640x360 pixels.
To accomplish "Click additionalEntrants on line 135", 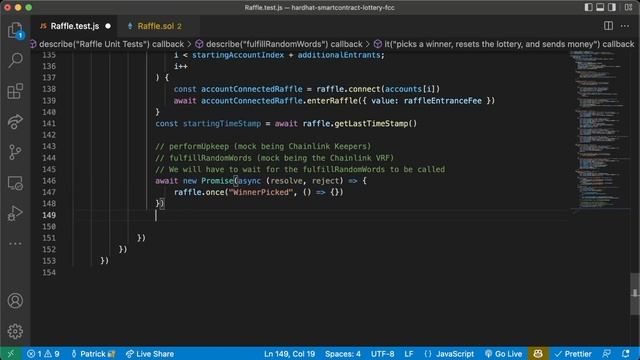I will tap(338, 55).
